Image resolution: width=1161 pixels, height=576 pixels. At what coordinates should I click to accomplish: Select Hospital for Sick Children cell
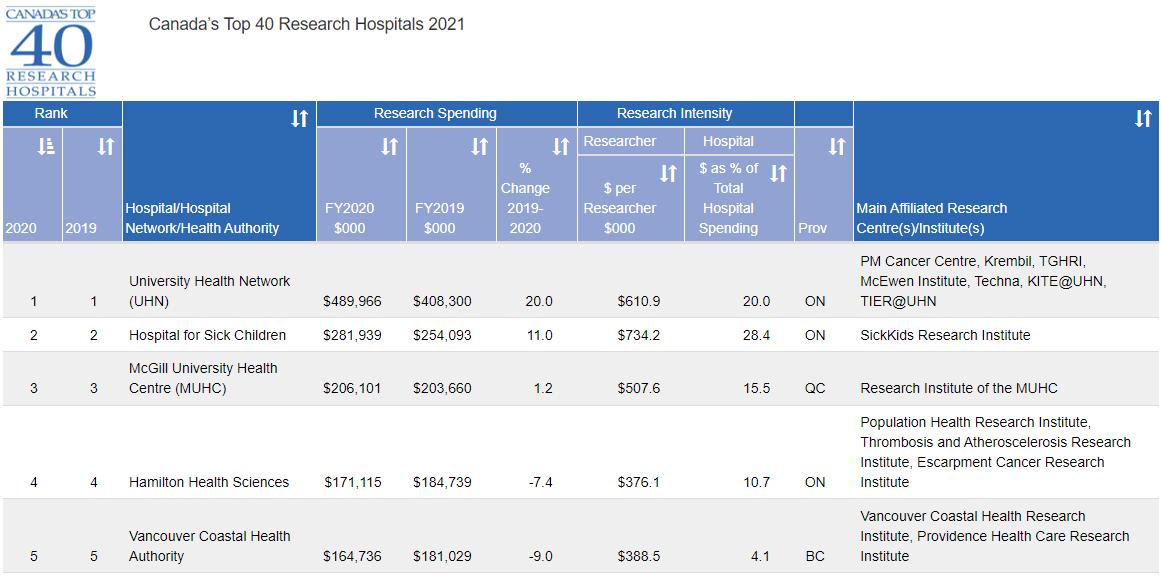pos(219,335)
